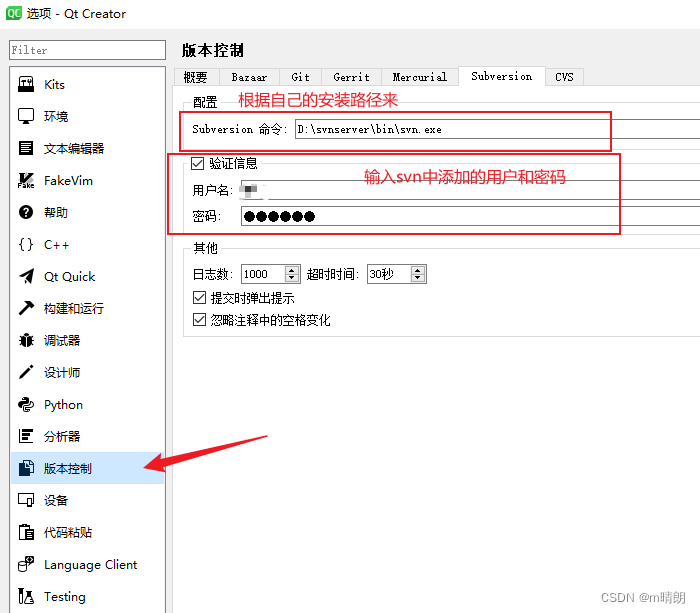The width and height of the screenshot is (700, 613).
Task: Open the 文本编辑器 category label
Action: click(74, 149)
